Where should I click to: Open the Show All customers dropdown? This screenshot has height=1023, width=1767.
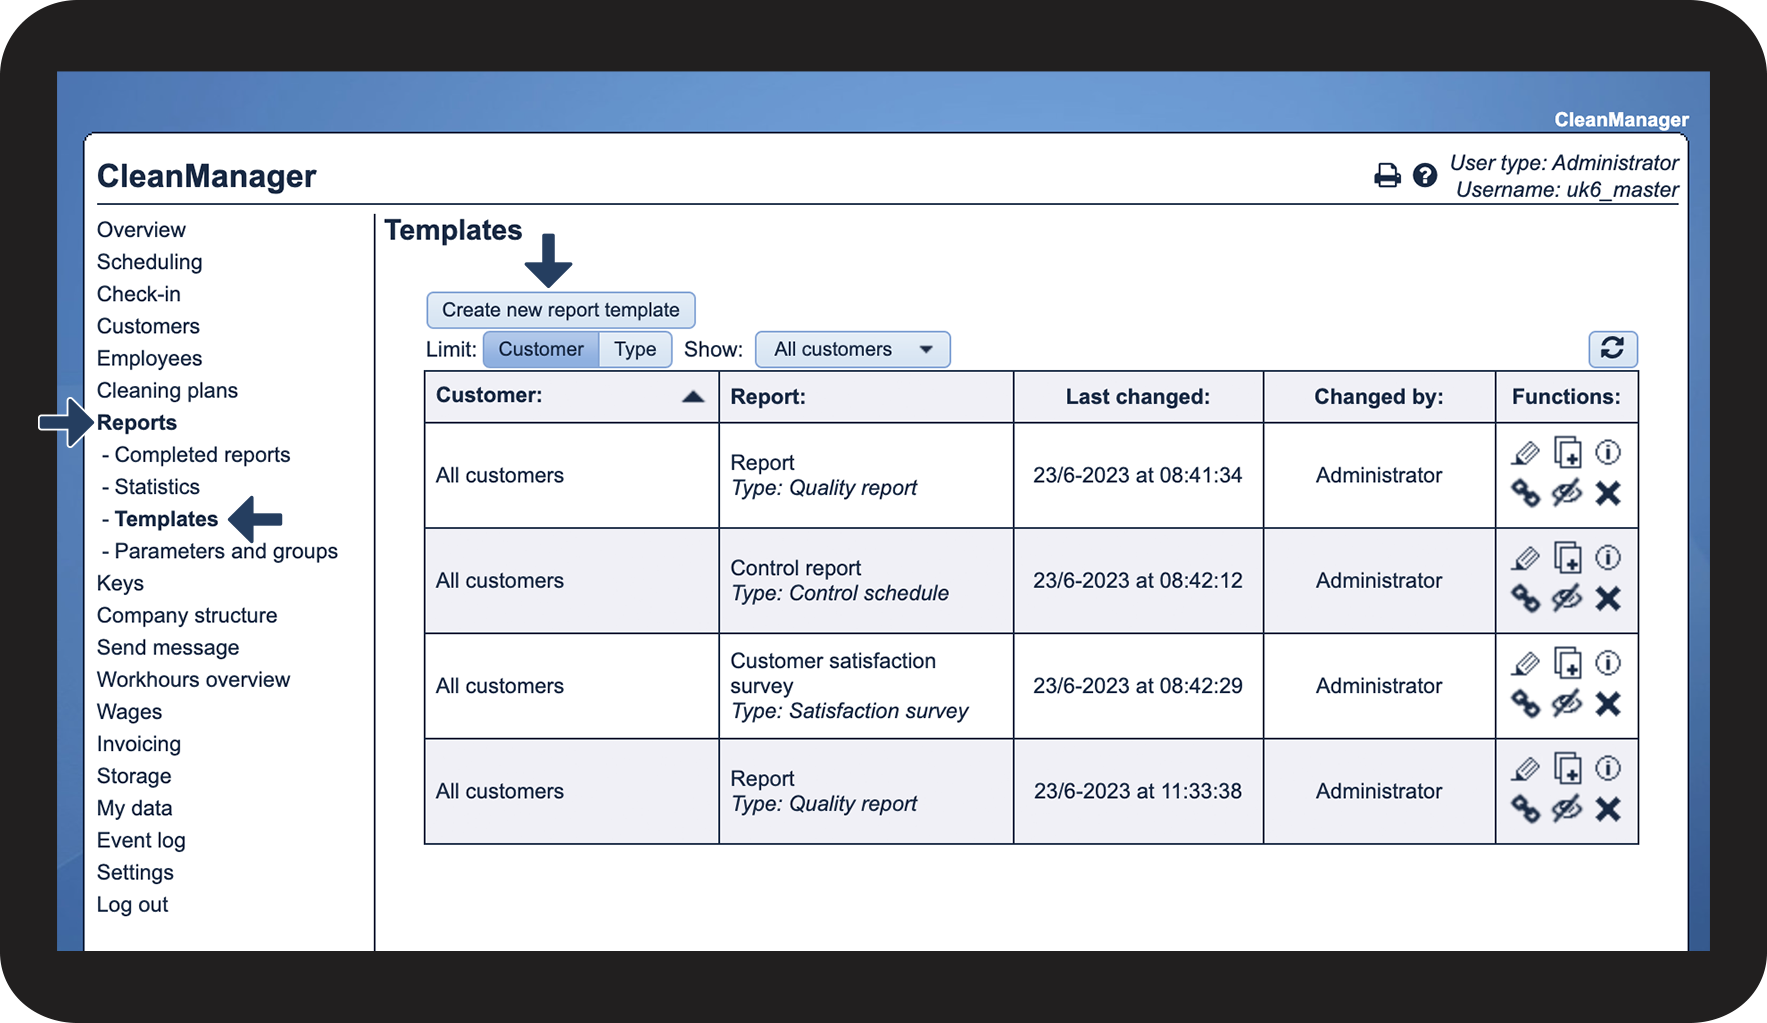point(852,349)
